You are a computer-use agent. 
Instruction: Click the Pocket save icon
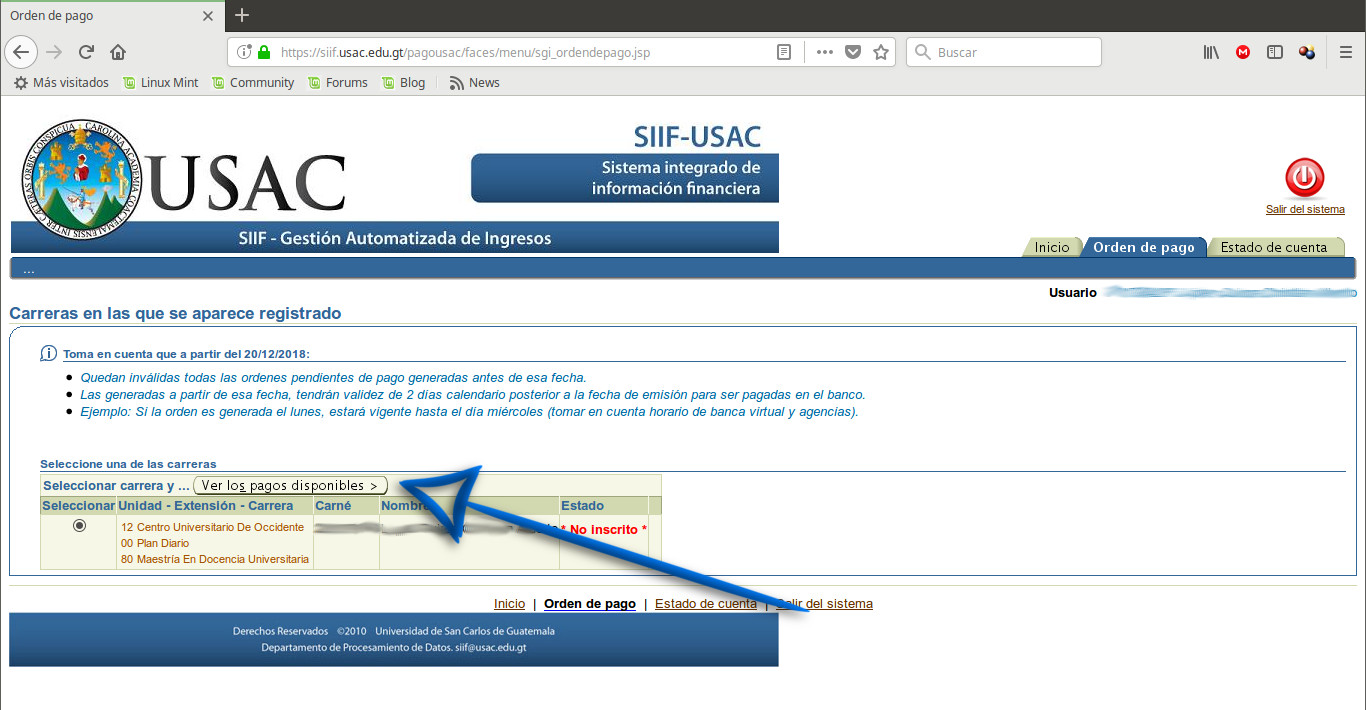[x=853, y=52]
